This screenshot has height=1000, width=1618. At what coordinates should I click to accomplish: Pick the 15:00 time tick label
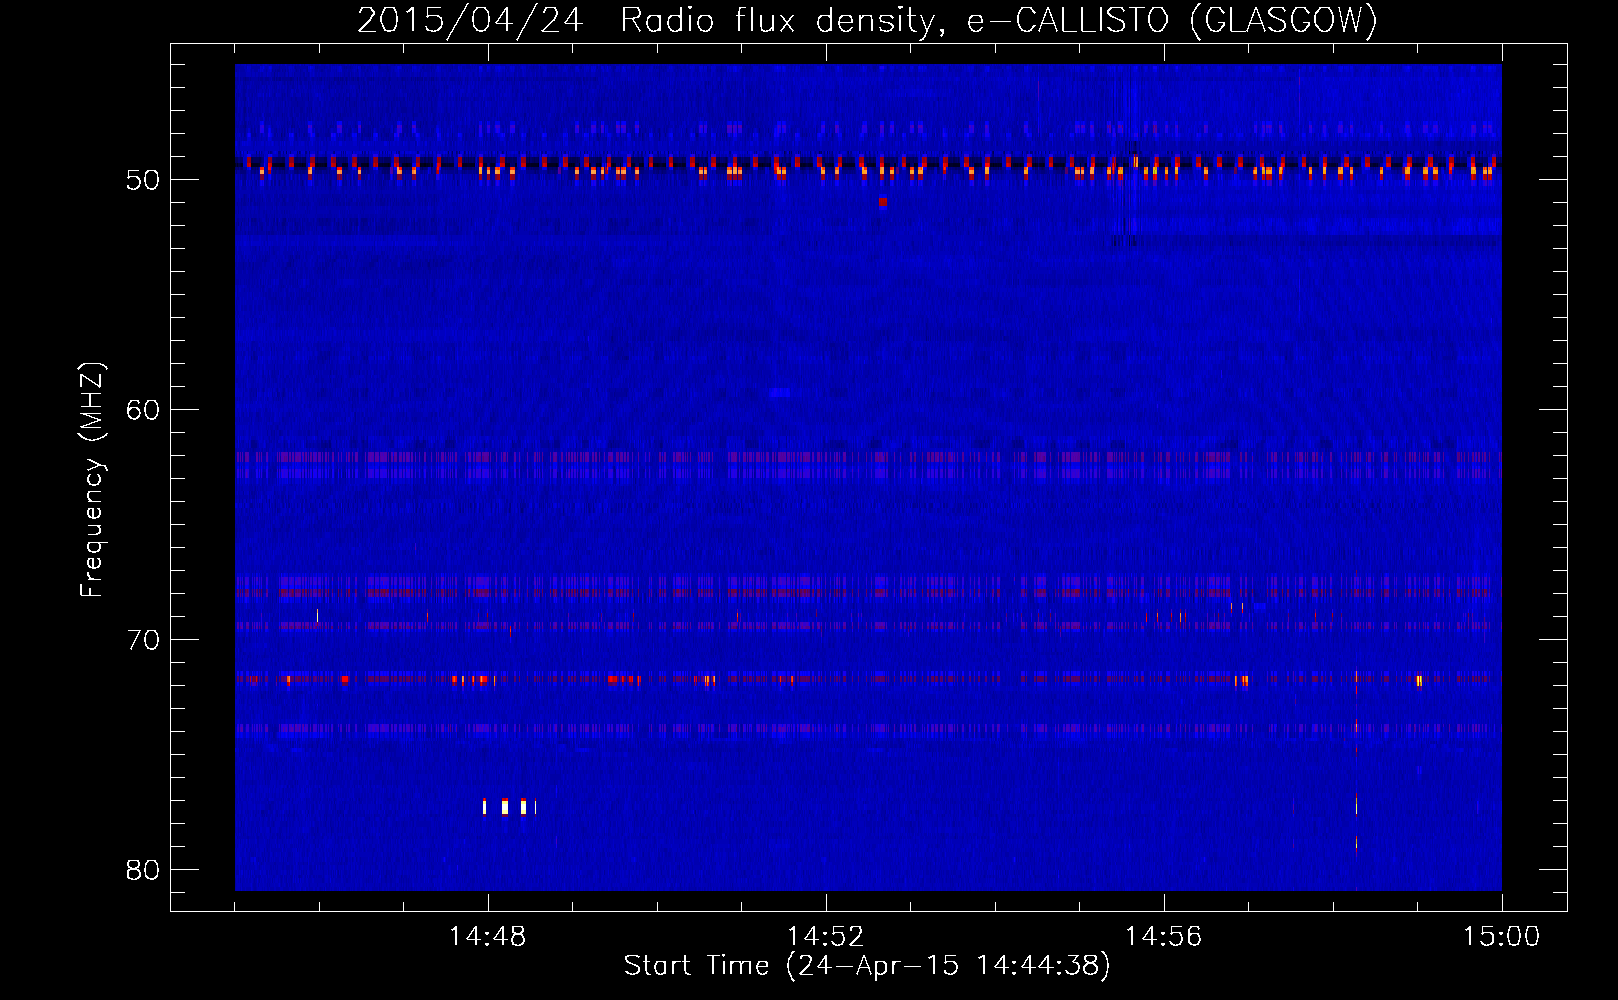1501,936
